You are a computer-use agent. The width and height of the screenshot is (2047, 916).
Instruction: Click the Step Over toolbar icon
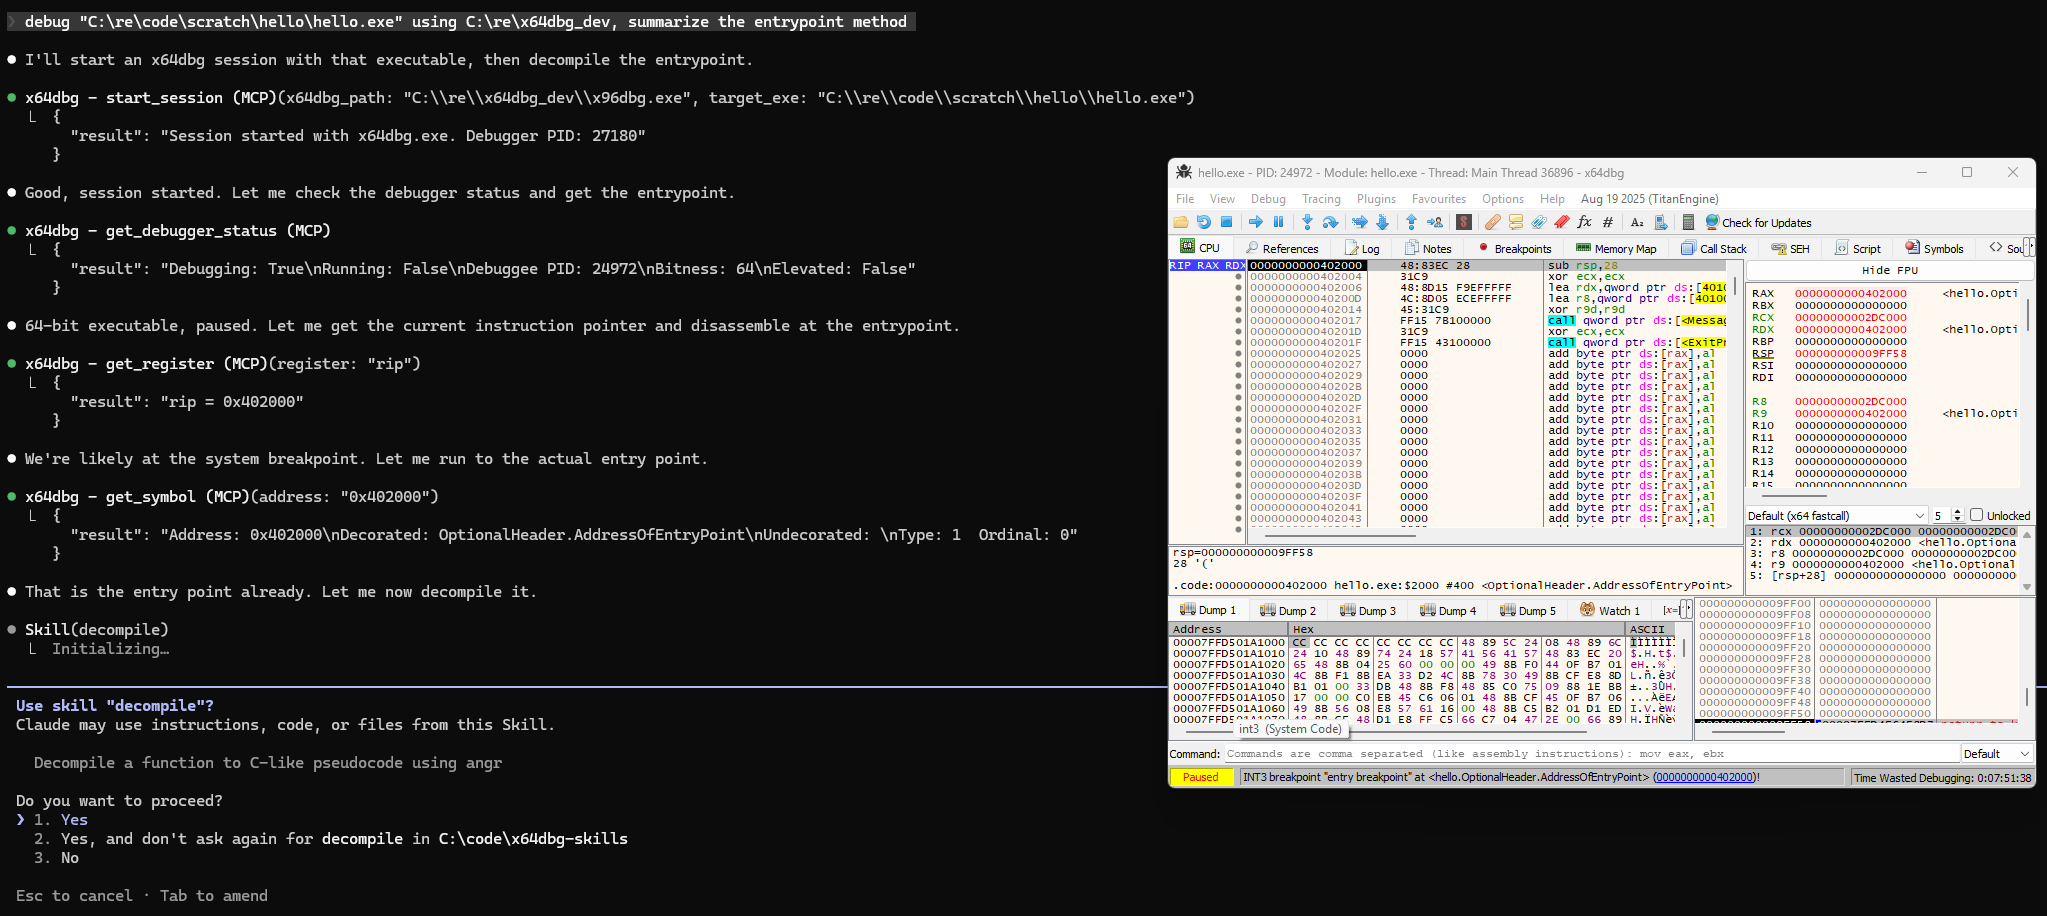1329,222
